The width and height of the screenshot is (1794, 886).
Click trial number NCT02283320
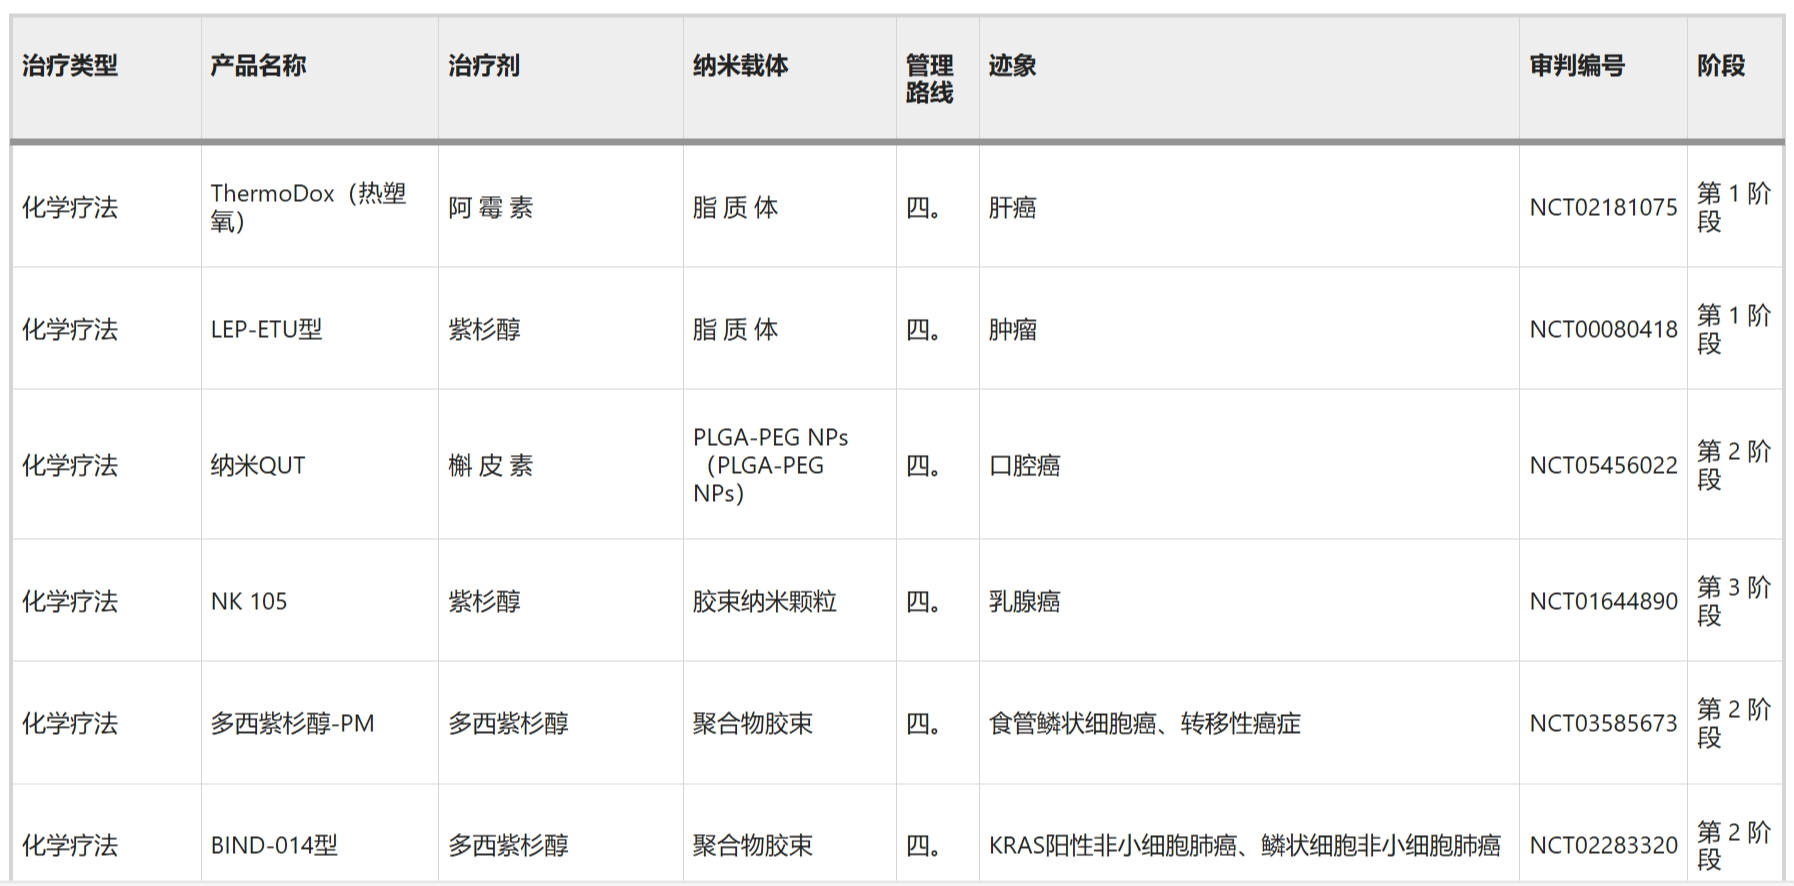(x=1603, y=845)
